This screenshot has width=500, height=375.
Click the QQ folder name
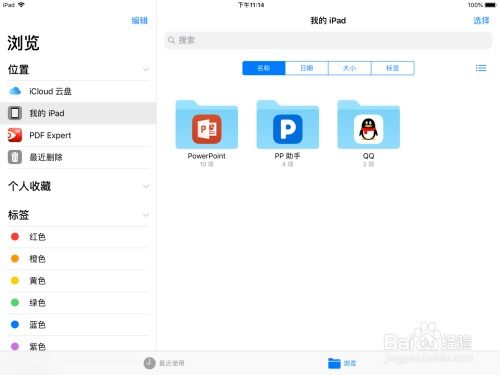(368, 156)
